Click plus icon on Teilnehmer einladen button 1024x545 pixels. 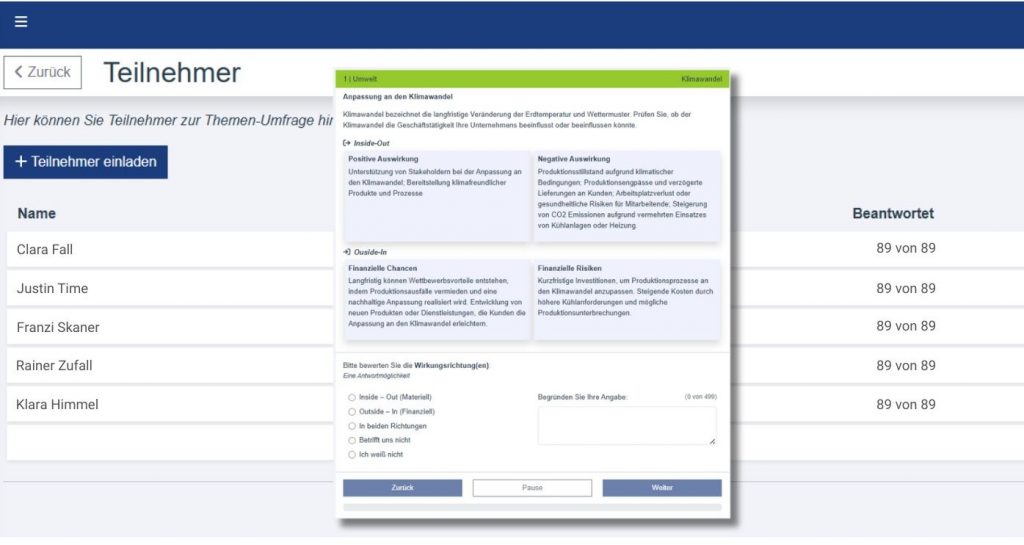tap(21, 162)
